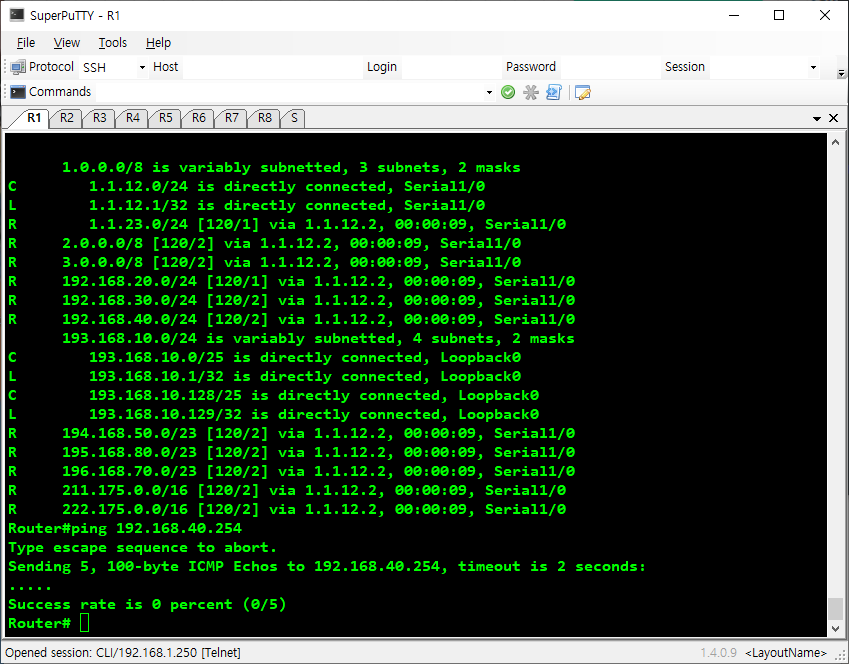This screenshot has height=664, width=849.
Task: Open the Help menu
Action: 158,43
